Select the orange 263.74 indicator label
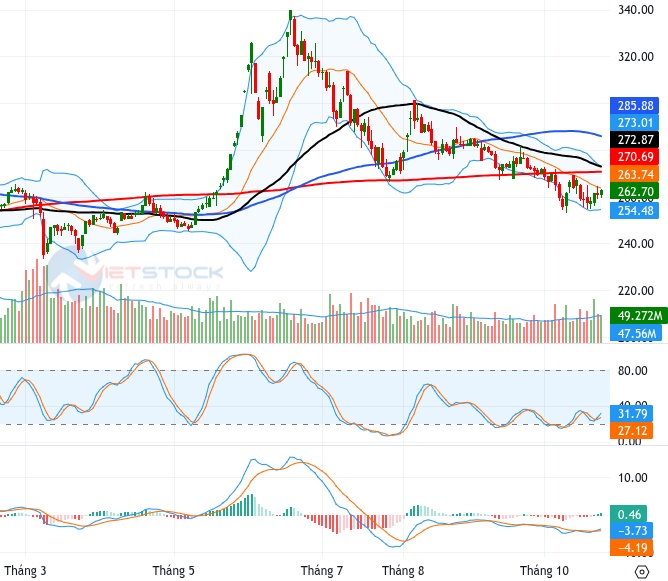This screenshot has width=668, height=581. (x=634, y=174)
